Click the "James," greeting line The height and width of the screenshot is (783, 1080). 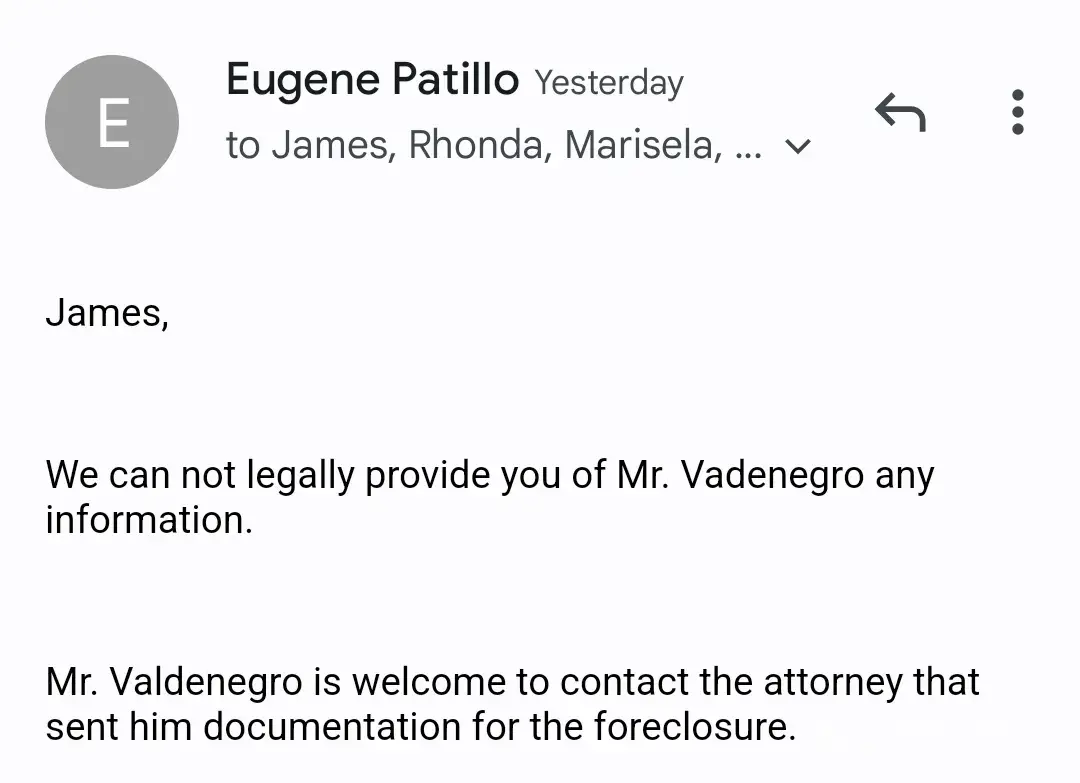point(107,313)
